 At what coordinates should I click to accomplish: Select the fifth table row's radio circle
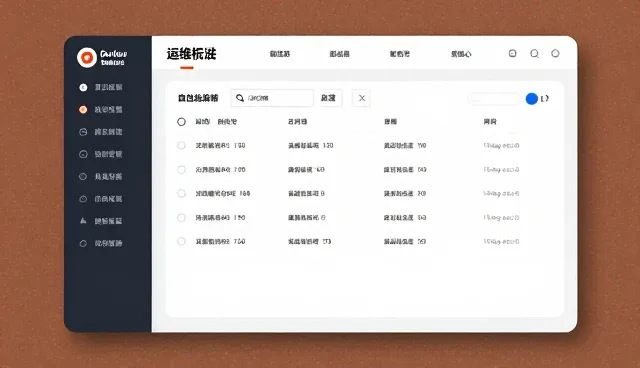coord(181,241)
